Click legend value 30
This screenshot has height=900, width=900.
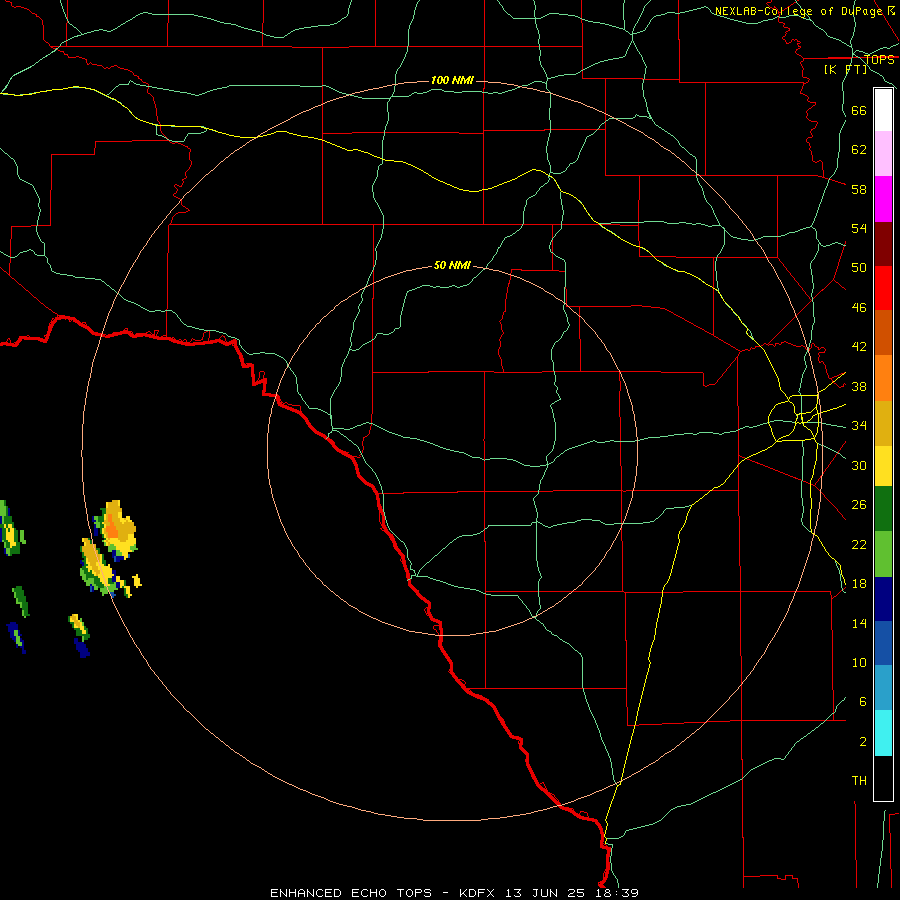click(x=859, y=465)
